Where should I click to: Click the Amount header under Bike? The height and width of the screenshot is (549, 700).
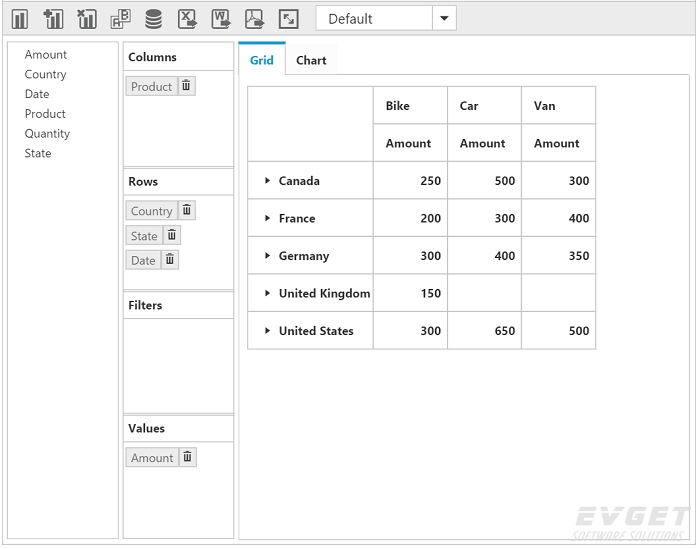click(x=410, y=143)
